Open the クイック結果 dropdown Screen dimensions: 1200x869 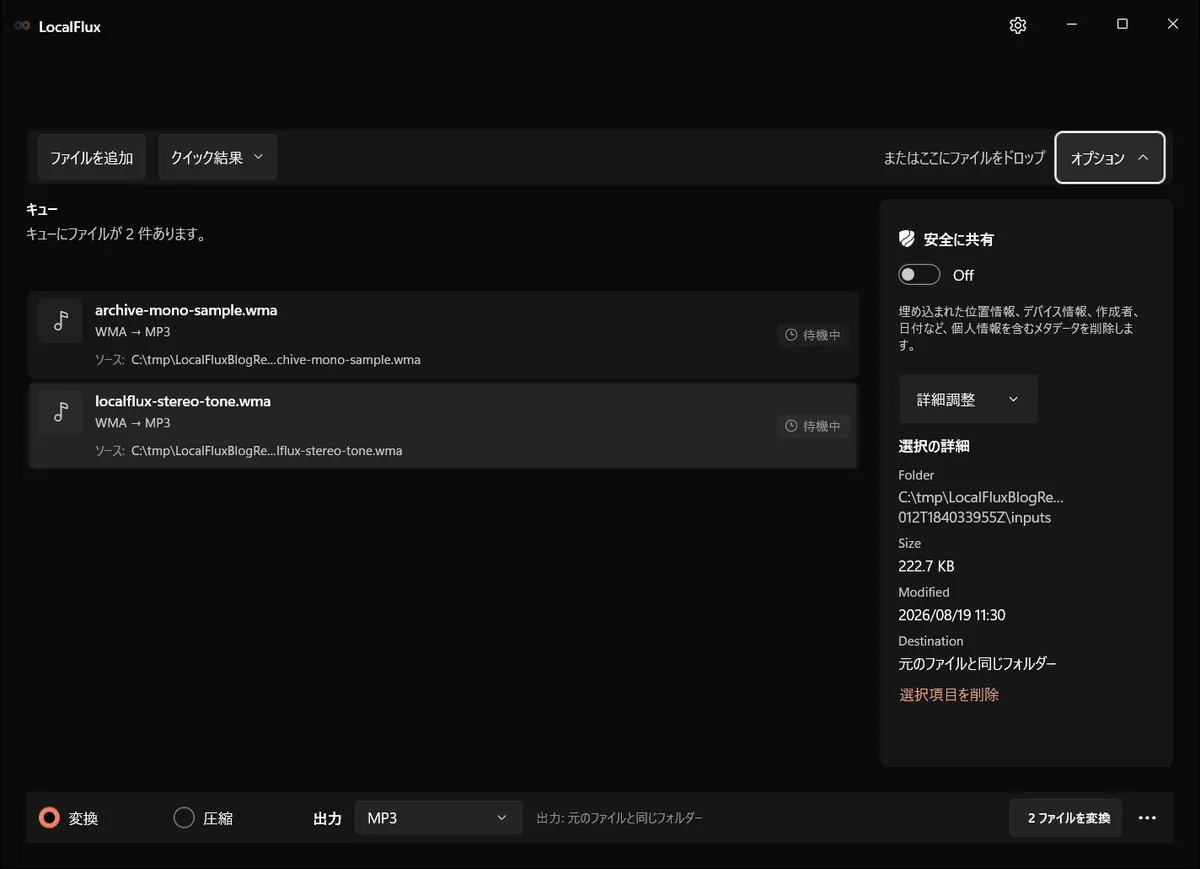[217, 157]
